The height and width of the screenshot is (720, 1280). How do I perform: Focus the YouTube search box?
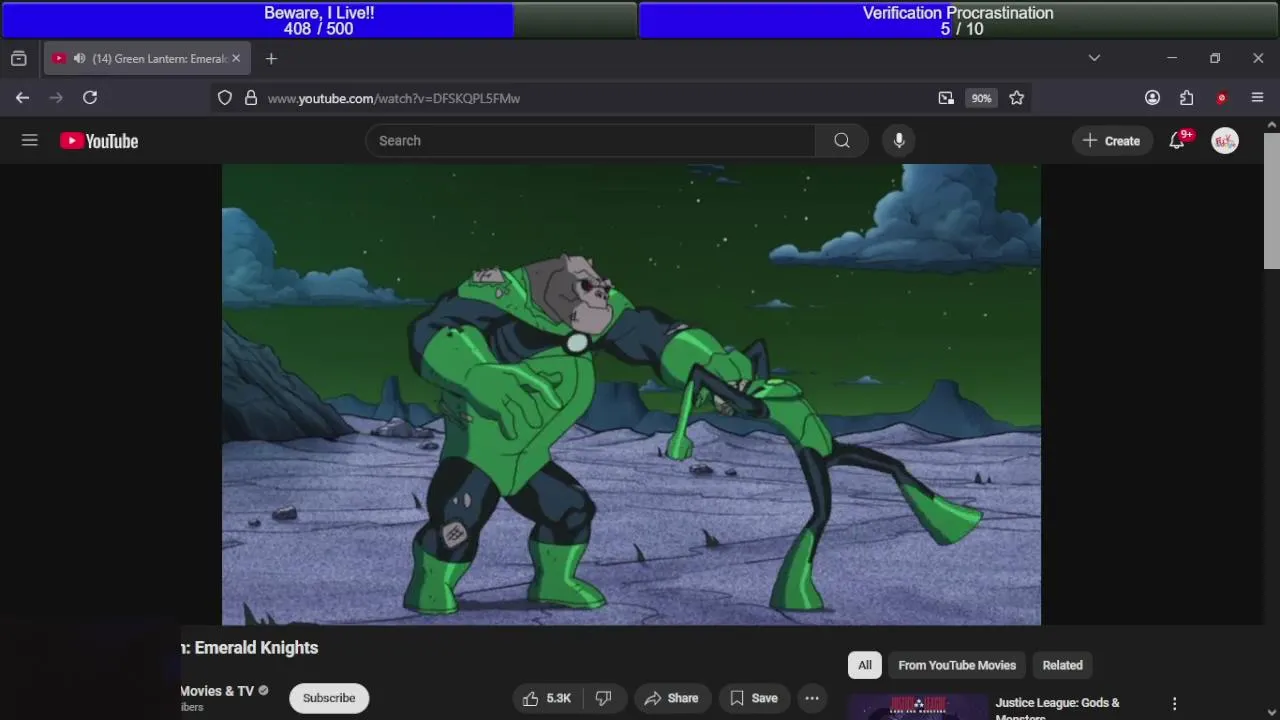click(590, 141)
